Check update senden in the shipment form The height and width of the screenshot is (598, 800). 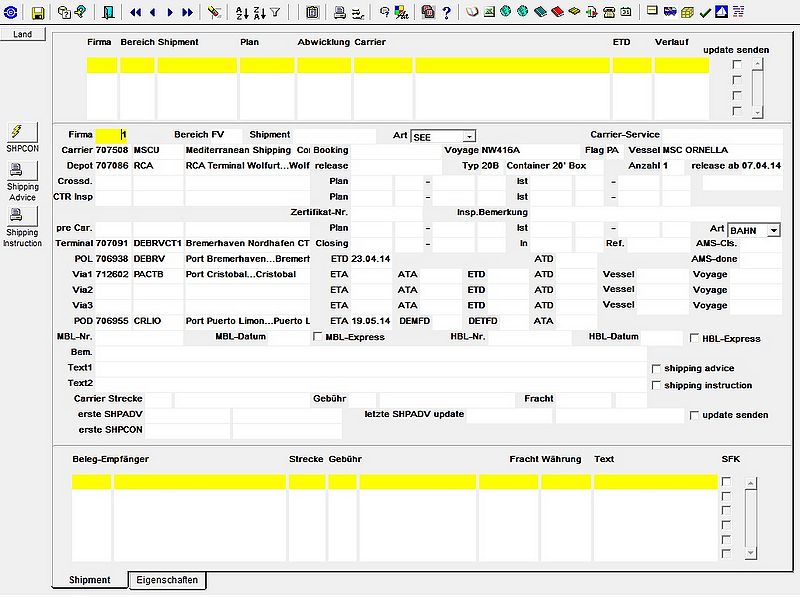click(694, 415)
